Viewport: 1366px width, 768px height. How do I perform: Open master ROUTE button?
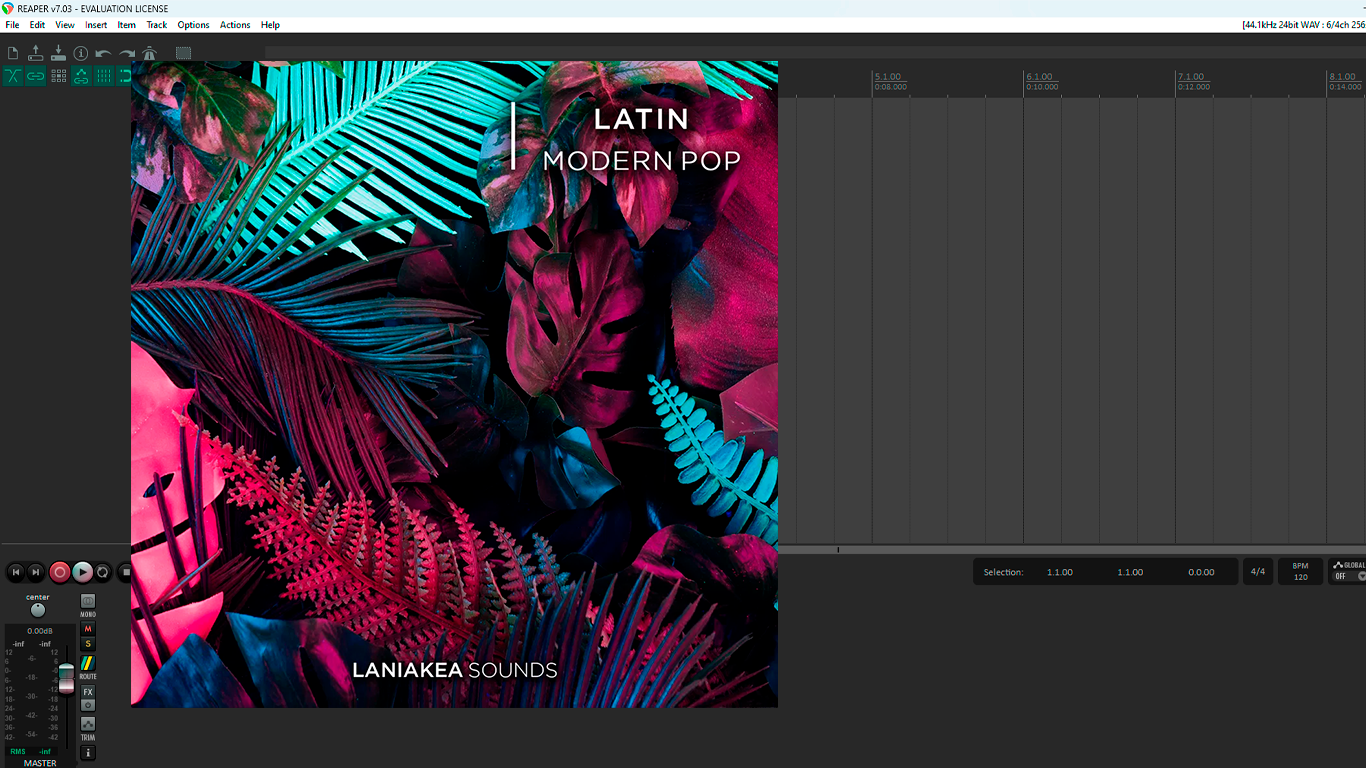click(x=88, y=663)
